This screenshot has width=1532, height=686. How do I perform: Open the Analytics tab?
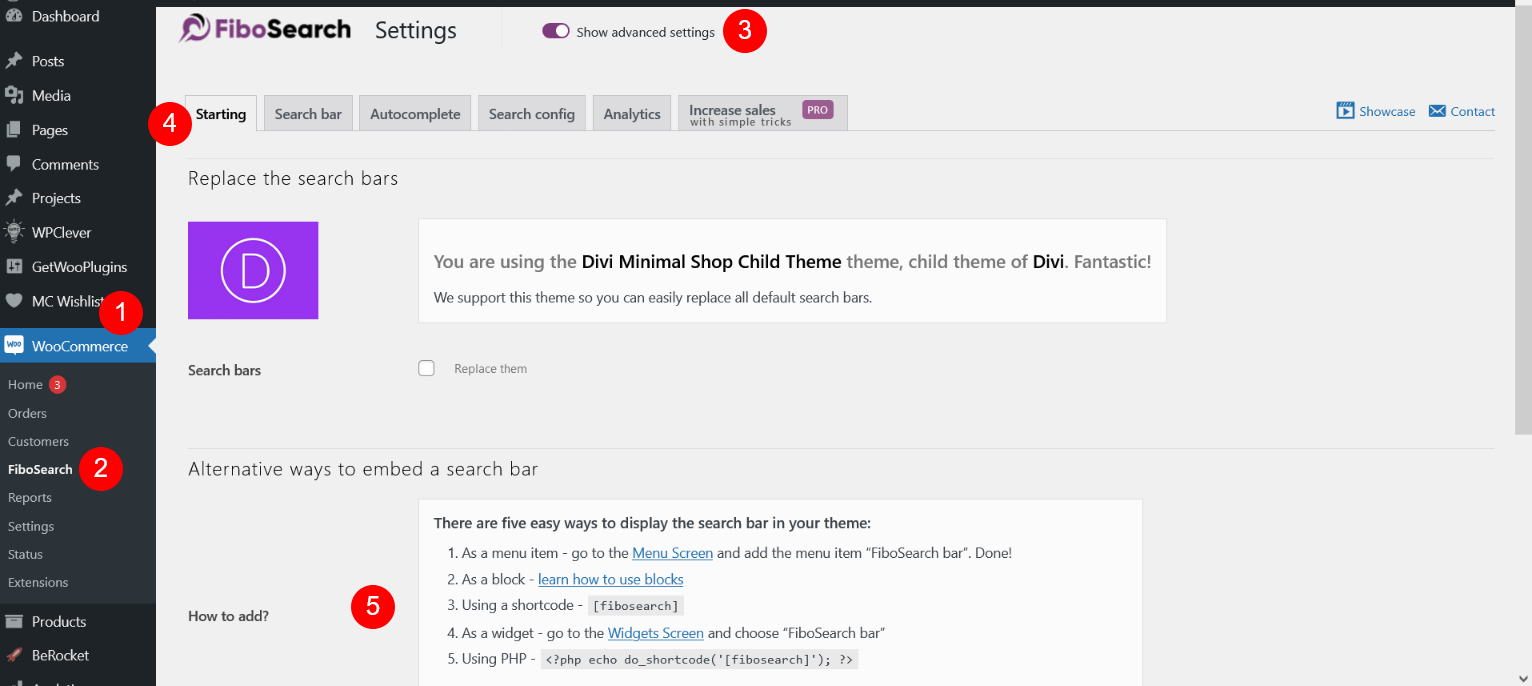[x=632, y=114]
